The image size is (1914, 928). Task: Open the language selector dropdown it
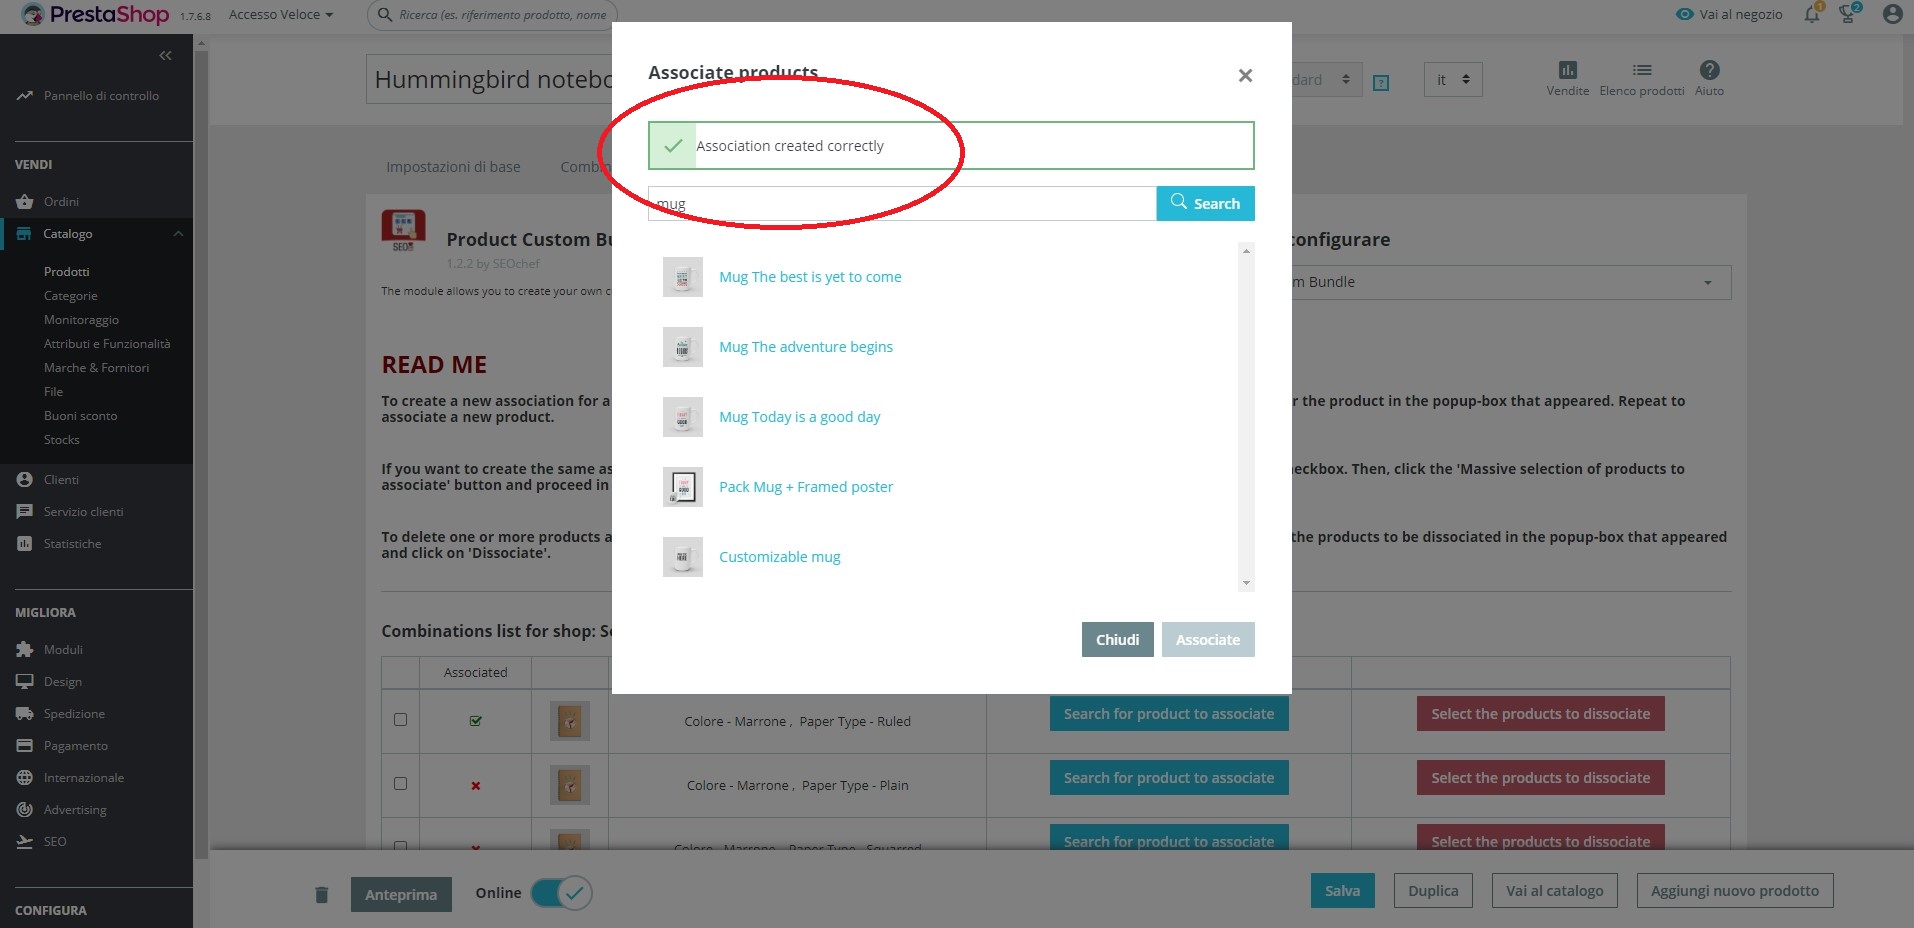(x=1453, y=80)
